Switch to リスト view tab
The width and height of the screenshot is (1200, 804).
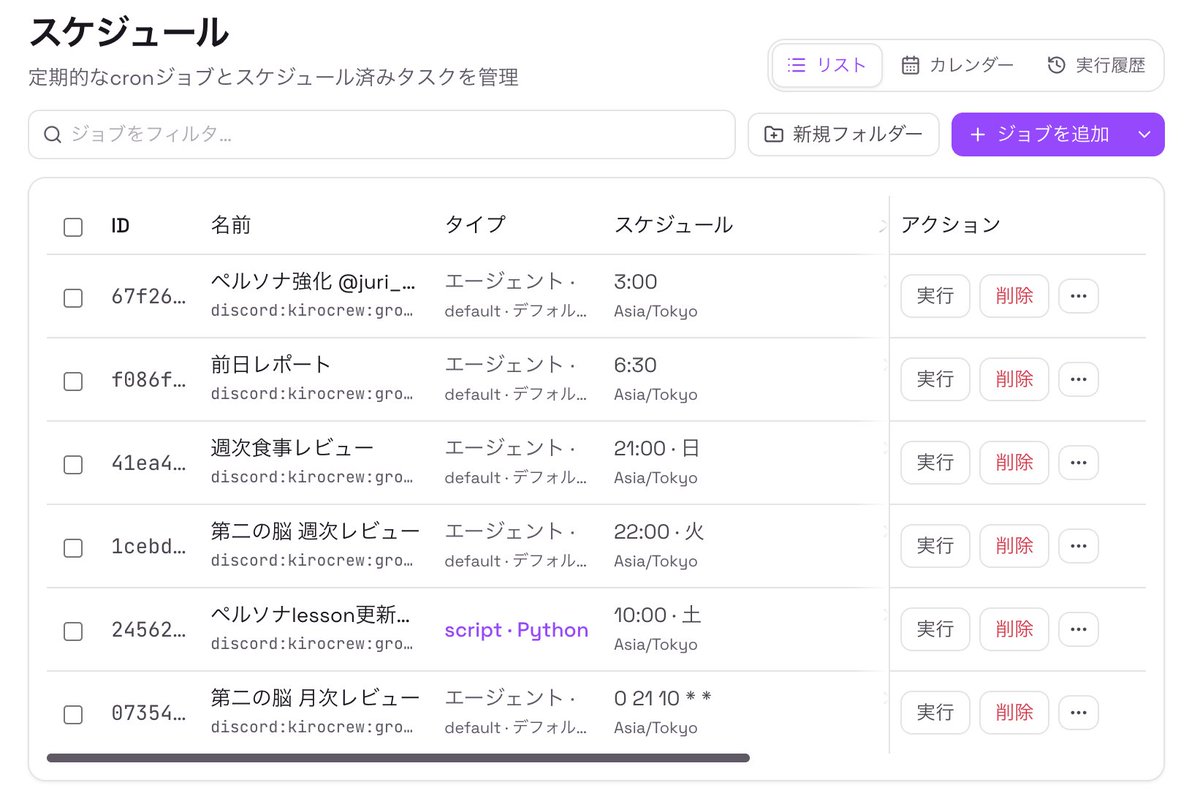pyautogui.click(x=827, y=65)
